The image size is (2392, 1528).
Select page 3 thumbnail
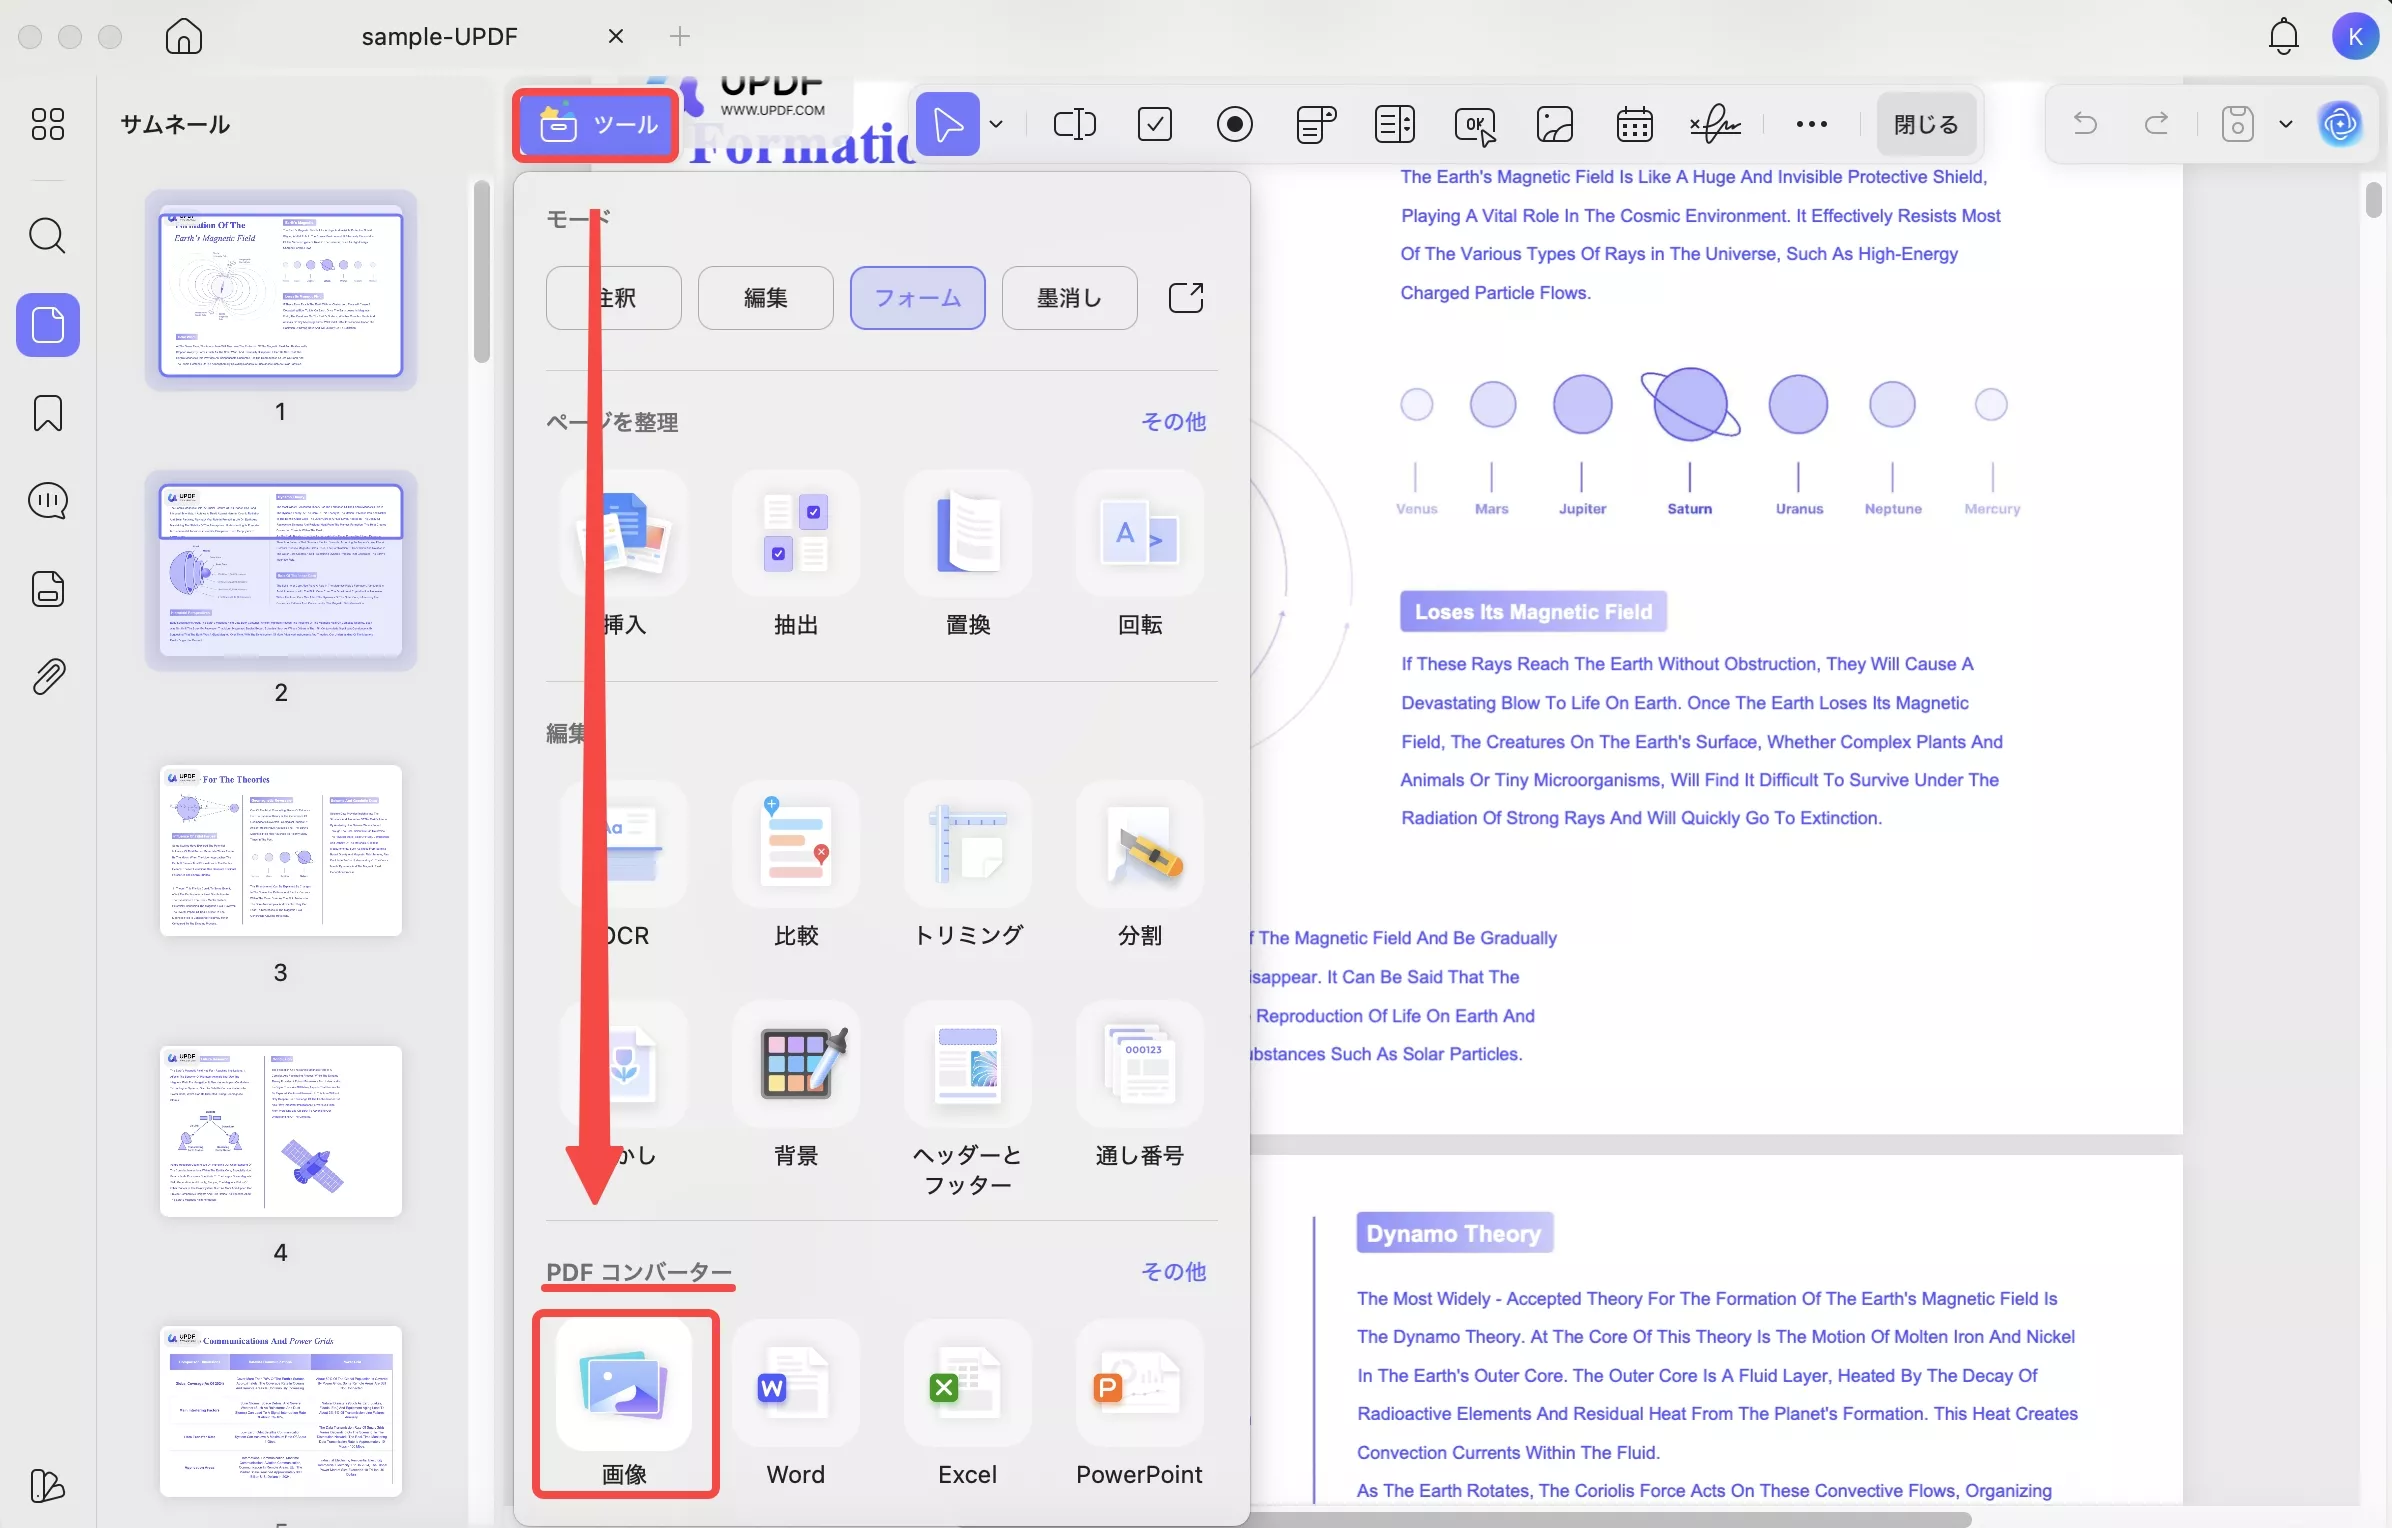point(281,851)
